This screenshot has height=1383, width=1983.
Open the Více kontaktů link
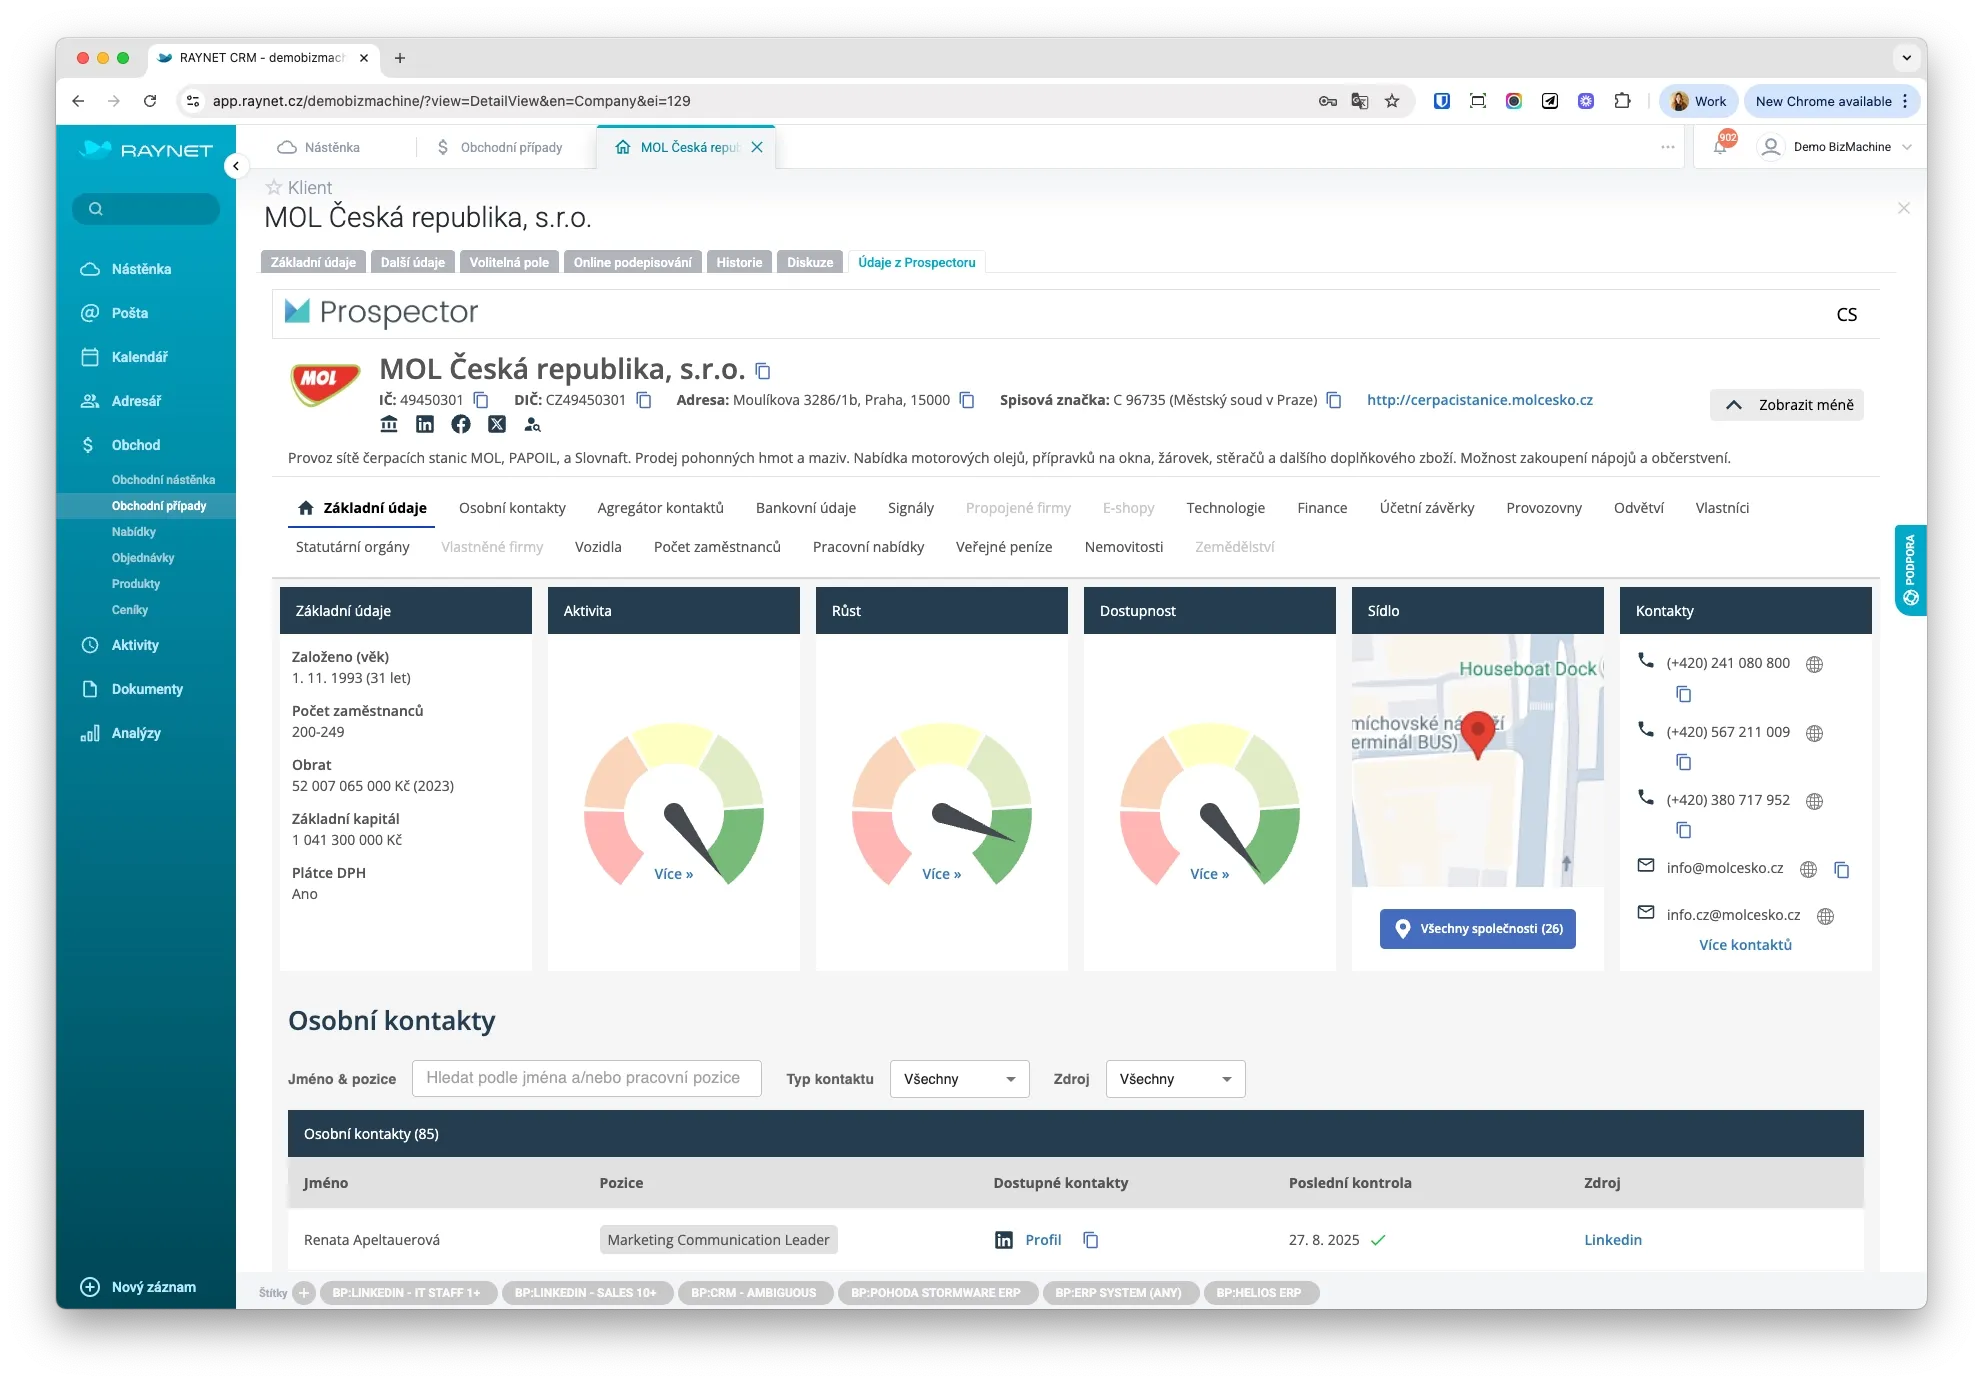[x=1745, y=945]
